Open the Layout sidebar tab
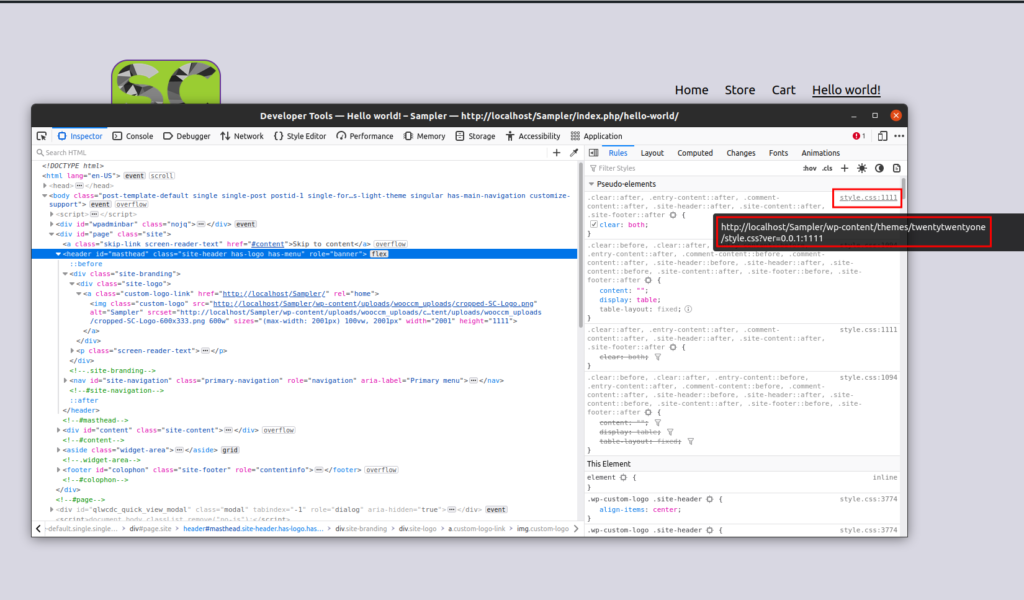The image size is (1024, 600). pyautogui.click(x=652, y=153)
